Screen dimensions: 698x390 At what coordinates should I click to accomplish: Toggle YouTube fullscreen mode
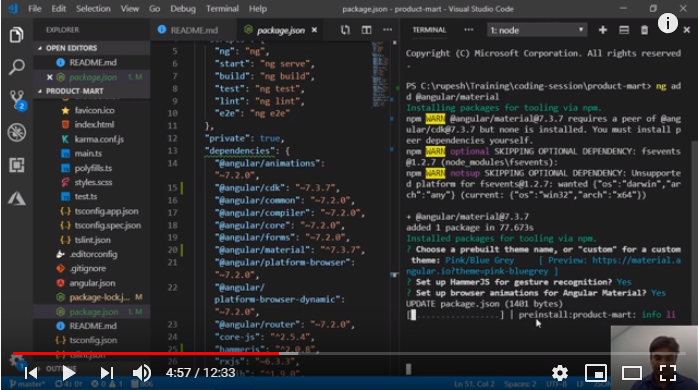click(668, 373)
